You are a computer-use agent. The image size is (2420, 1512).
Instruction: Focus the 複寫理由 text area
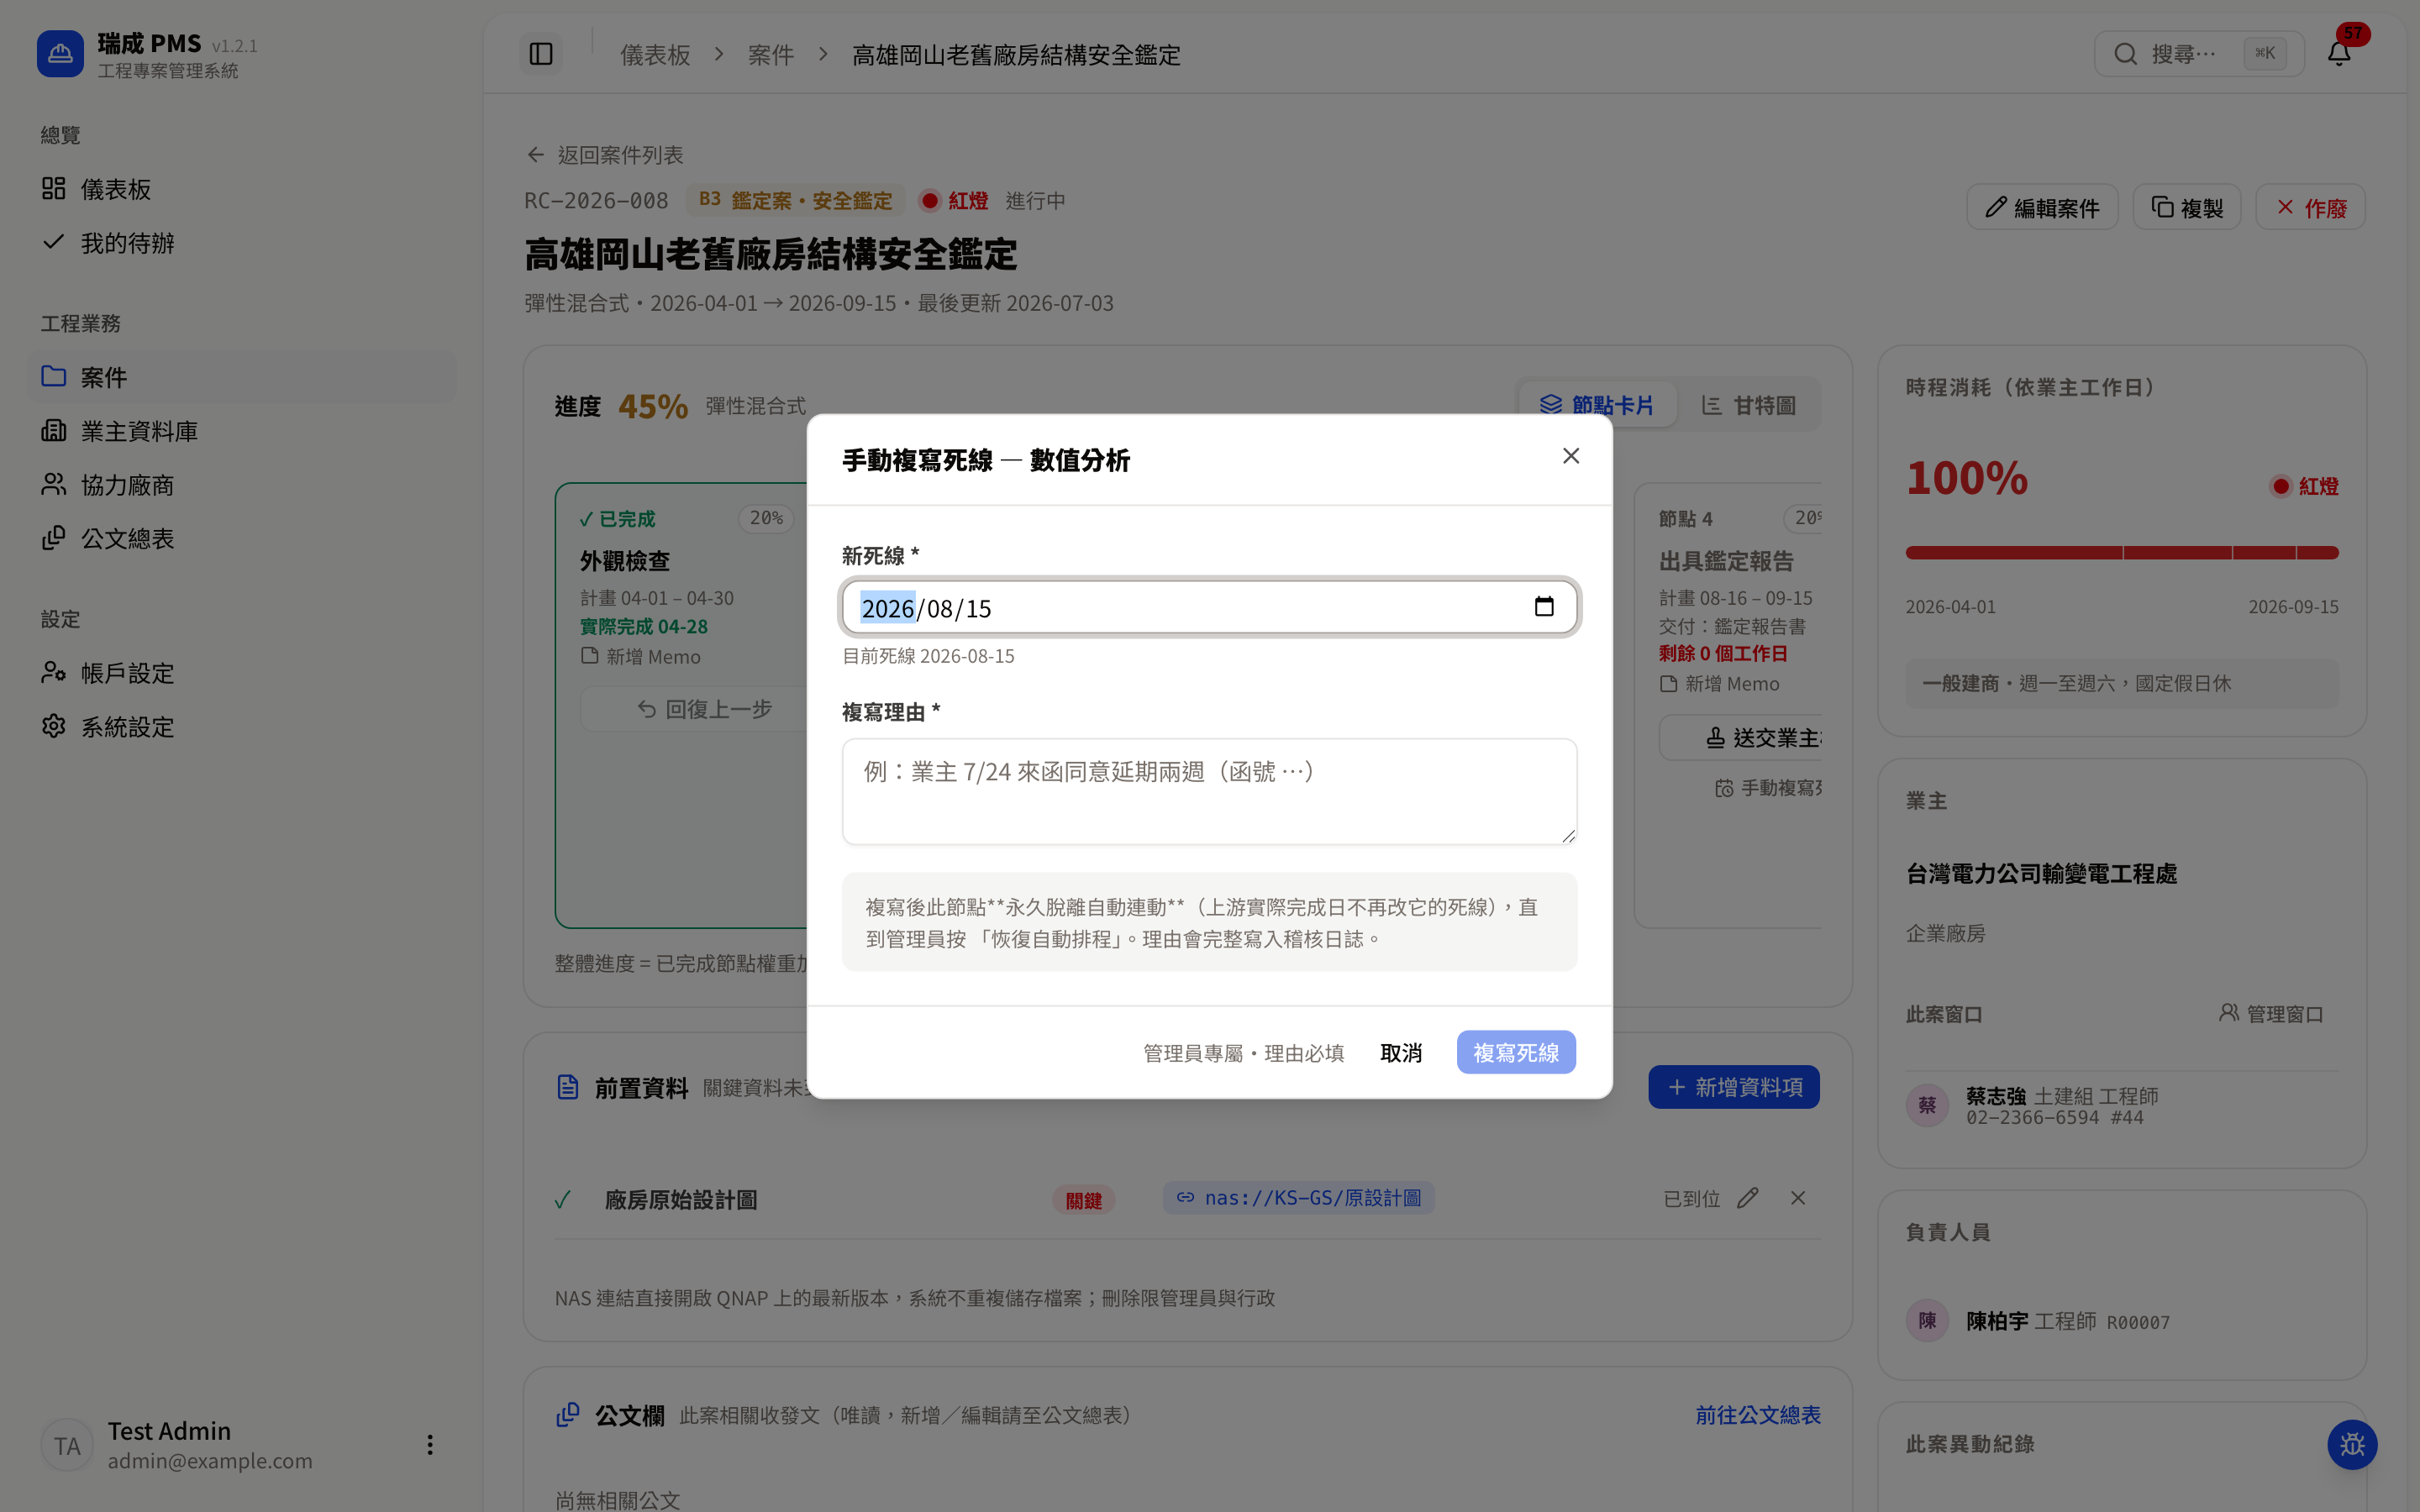[x=1209, y=791]
